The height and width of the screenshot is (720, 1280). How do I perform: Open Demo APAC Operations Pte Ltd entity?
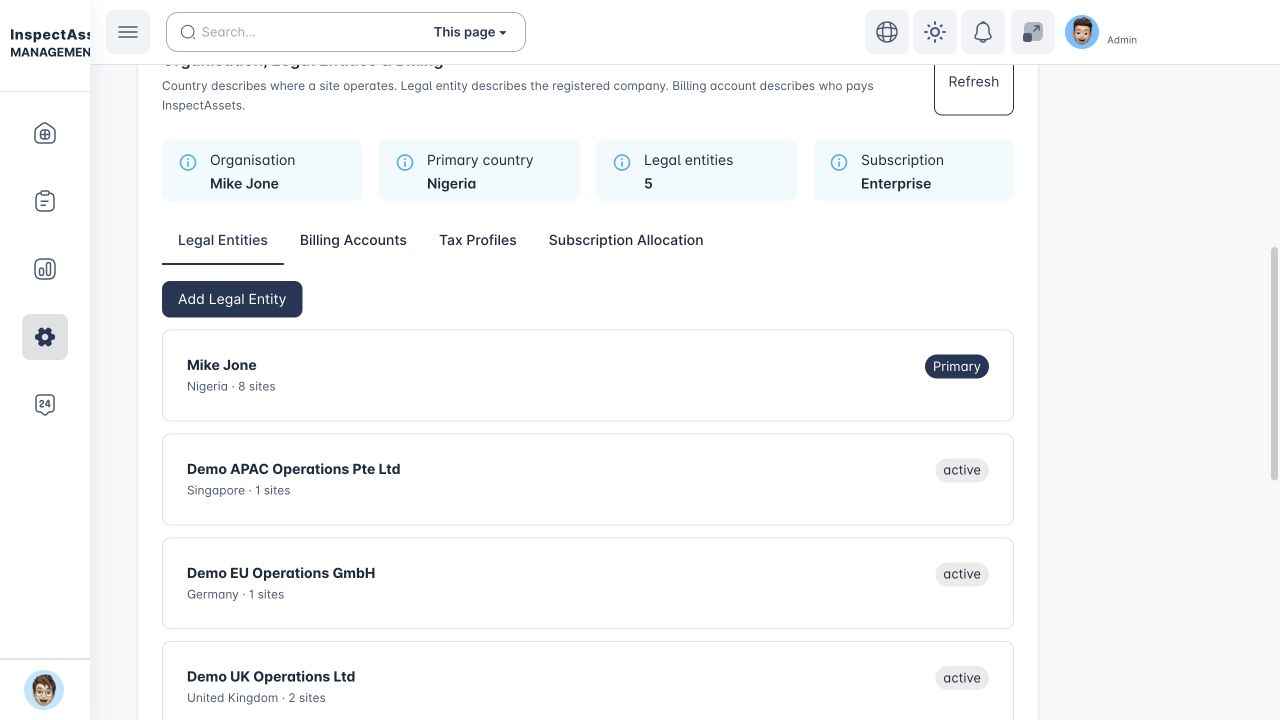[x=588, y=479]
